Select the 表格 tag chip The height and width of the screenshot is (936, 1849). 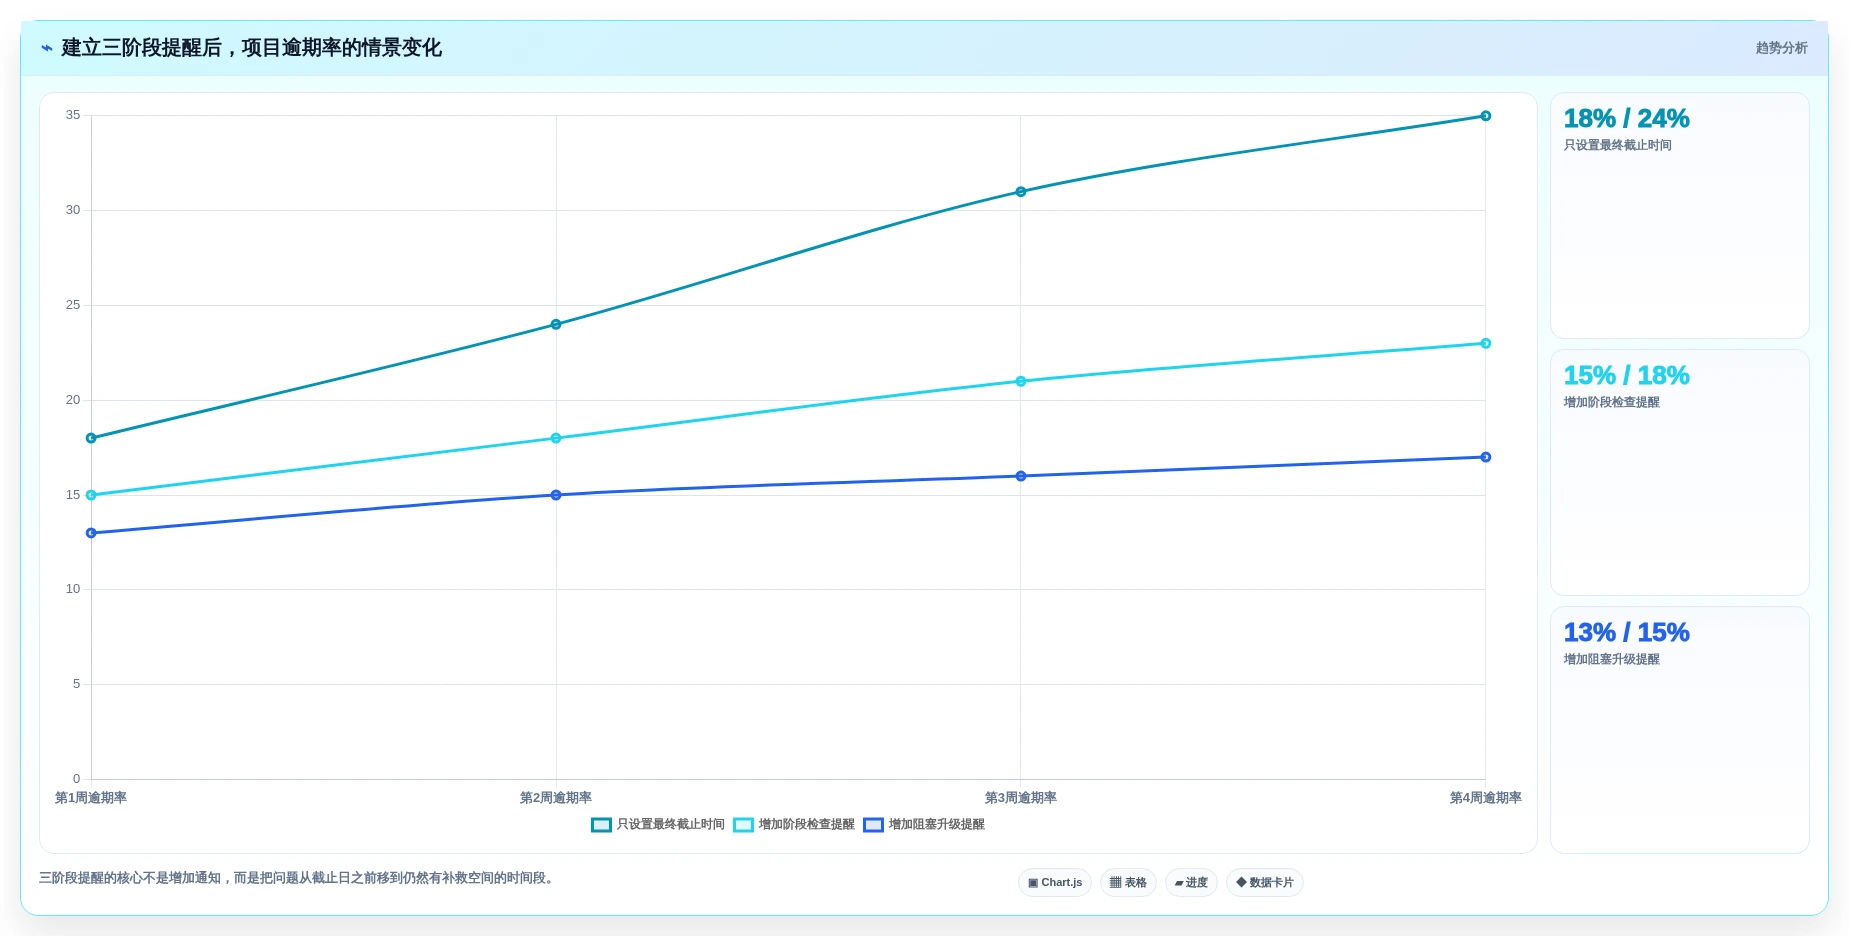point(1128,883)
